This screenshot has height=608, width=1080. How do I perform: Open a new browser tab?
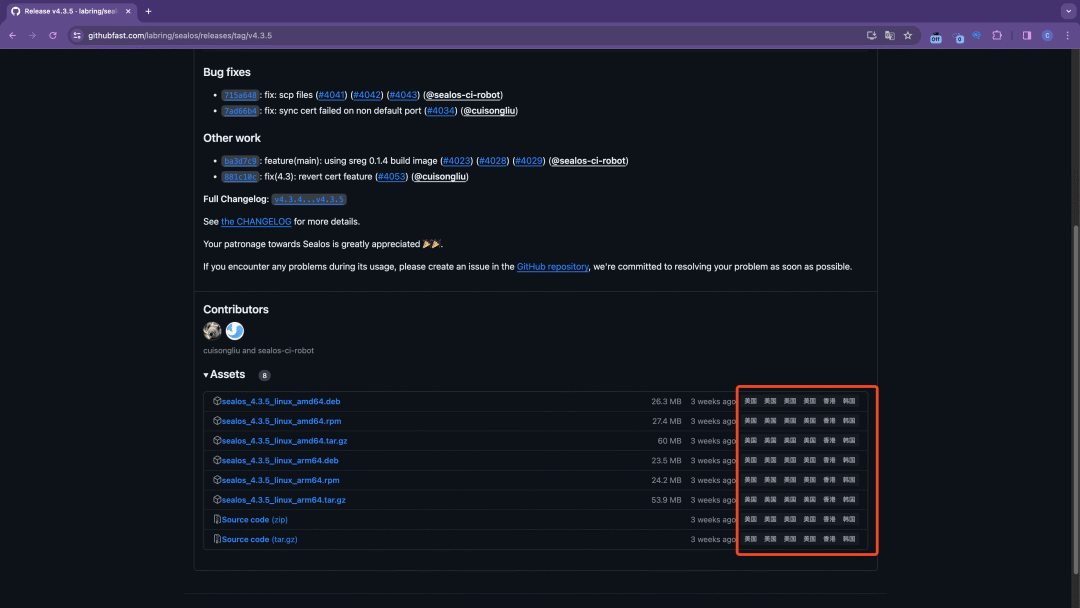[148, 11]
